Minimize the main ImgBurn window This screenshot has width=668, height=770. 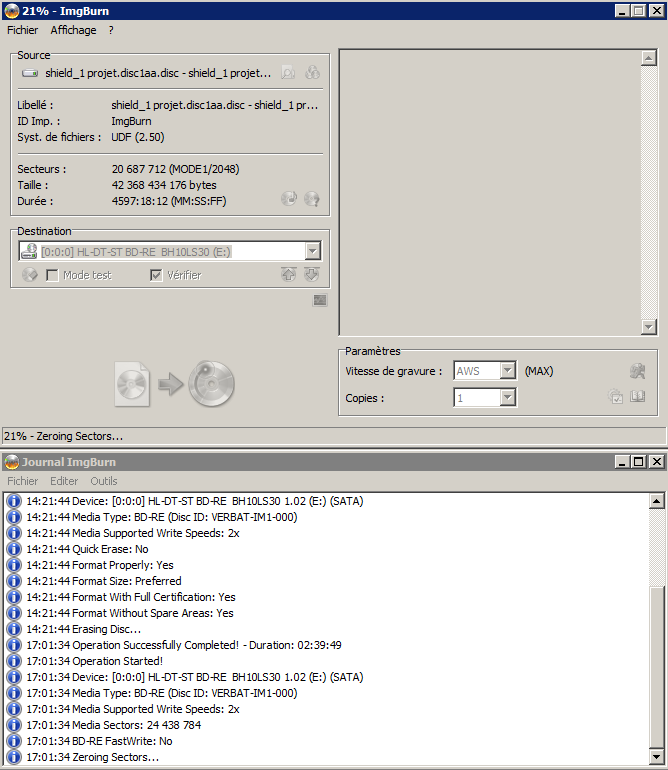[622, 11]
